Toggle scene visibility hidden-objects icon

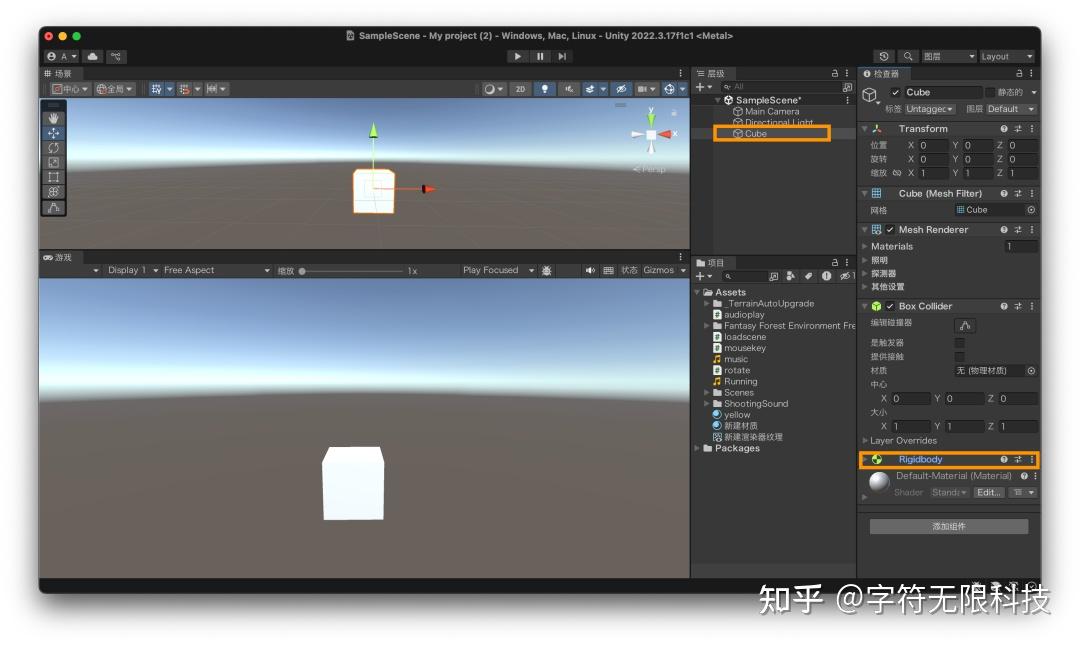(x=621, y=89)
